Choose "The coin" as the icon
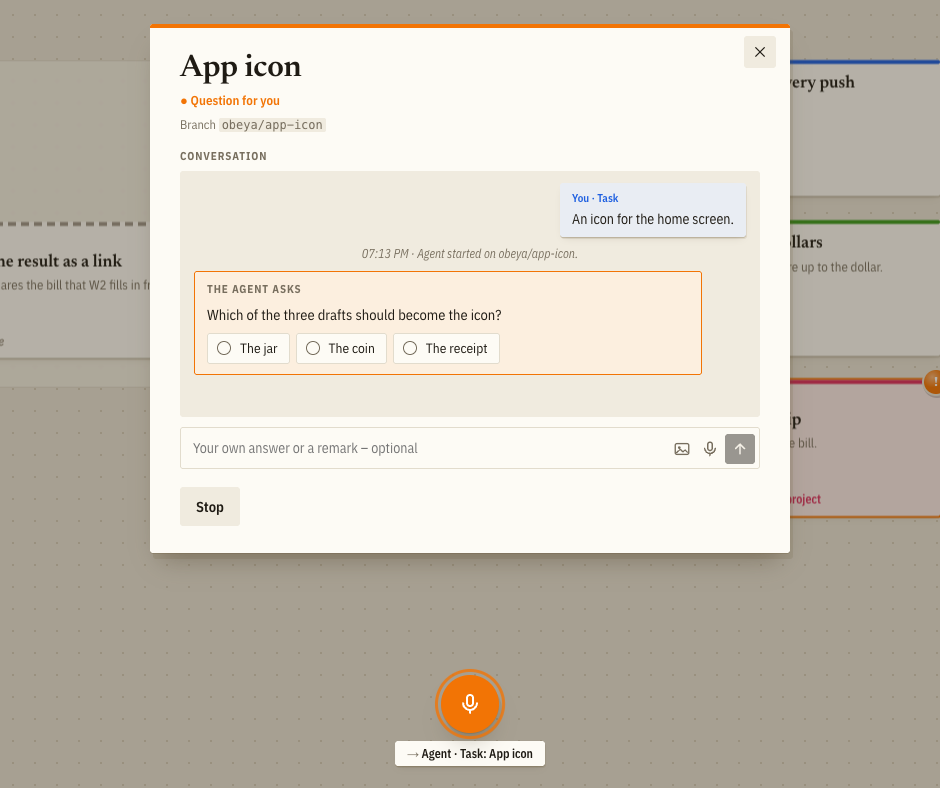The height and width of the screenshot is (788, 940). click(341, 348)
